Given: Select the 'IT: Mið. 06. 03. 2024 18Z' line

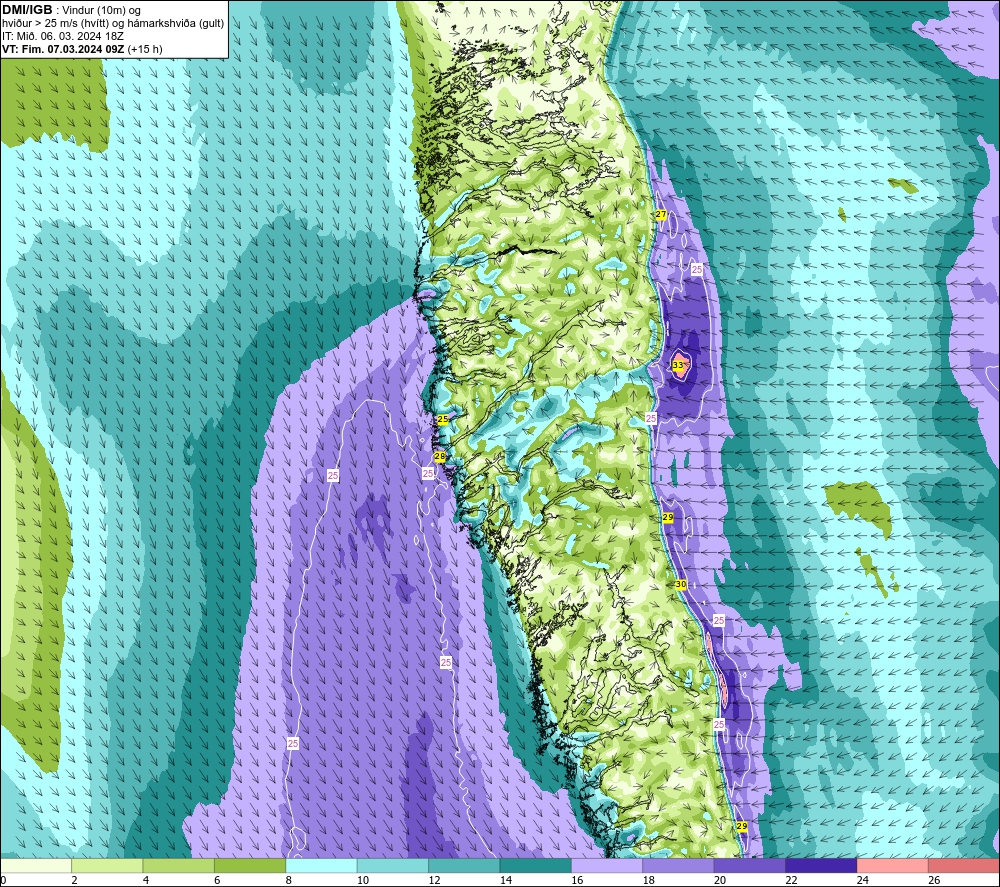Looking at the screenshot, I should [x=62, y=36].
